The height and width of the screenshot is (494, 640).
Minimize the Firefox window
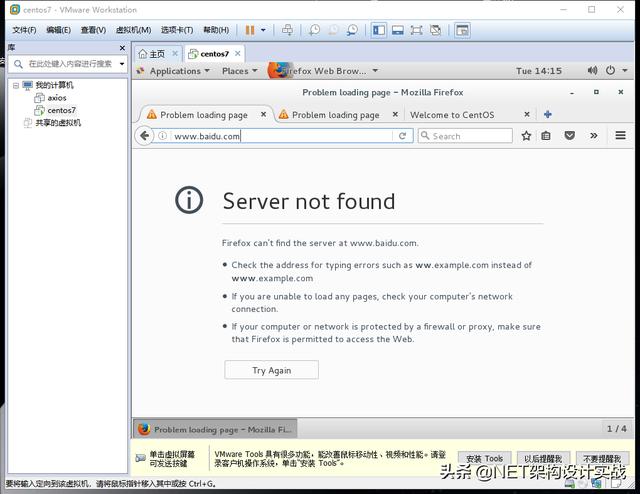572,93
